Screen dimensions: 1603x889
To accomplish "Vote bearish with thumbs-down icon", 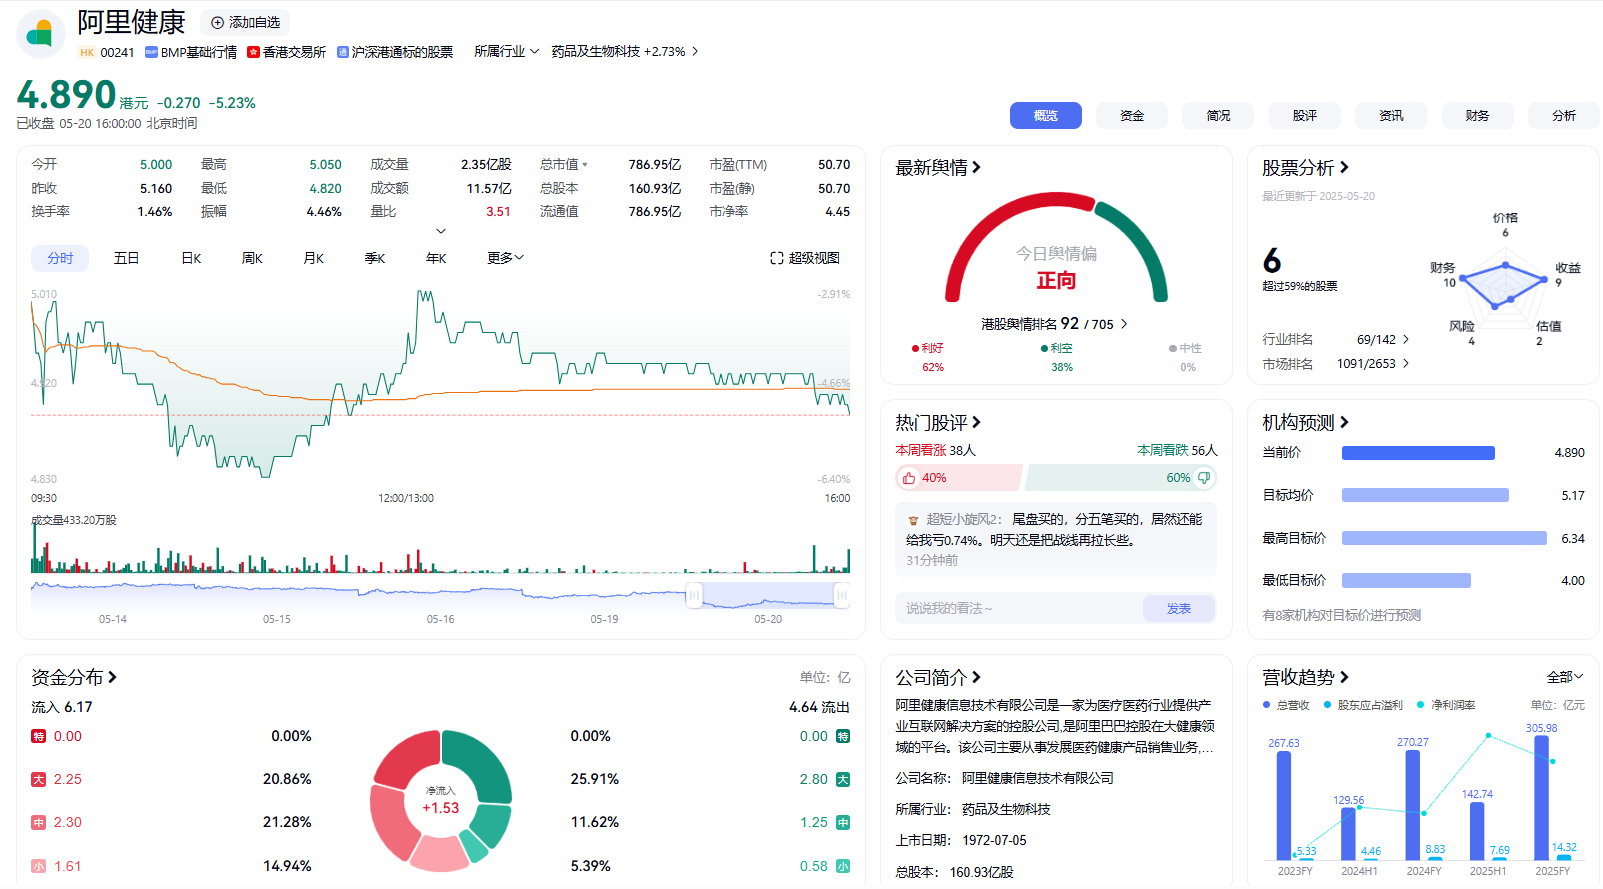I will point(1204,478).
